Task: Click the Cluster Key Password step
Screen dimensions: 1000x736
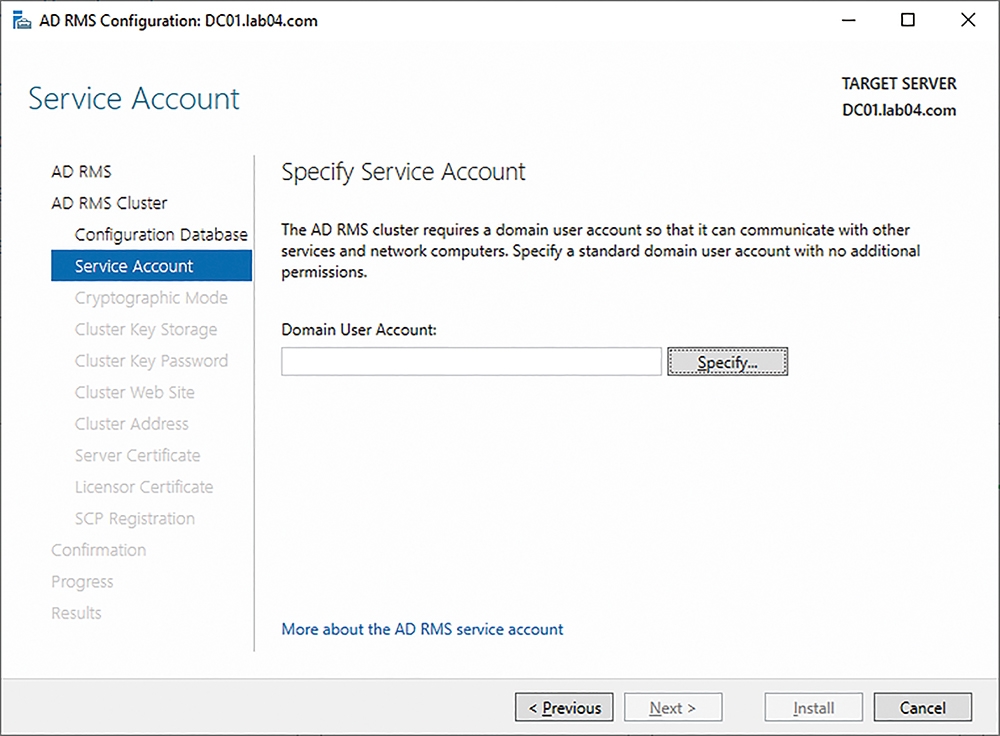Action: click(x=151, y=361)
